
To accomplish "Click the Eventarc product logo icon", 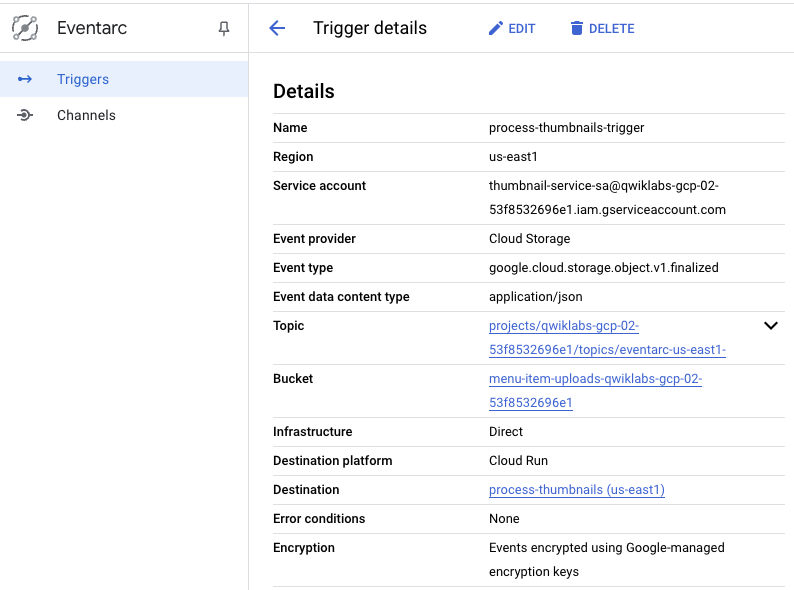I will point(25,28).
